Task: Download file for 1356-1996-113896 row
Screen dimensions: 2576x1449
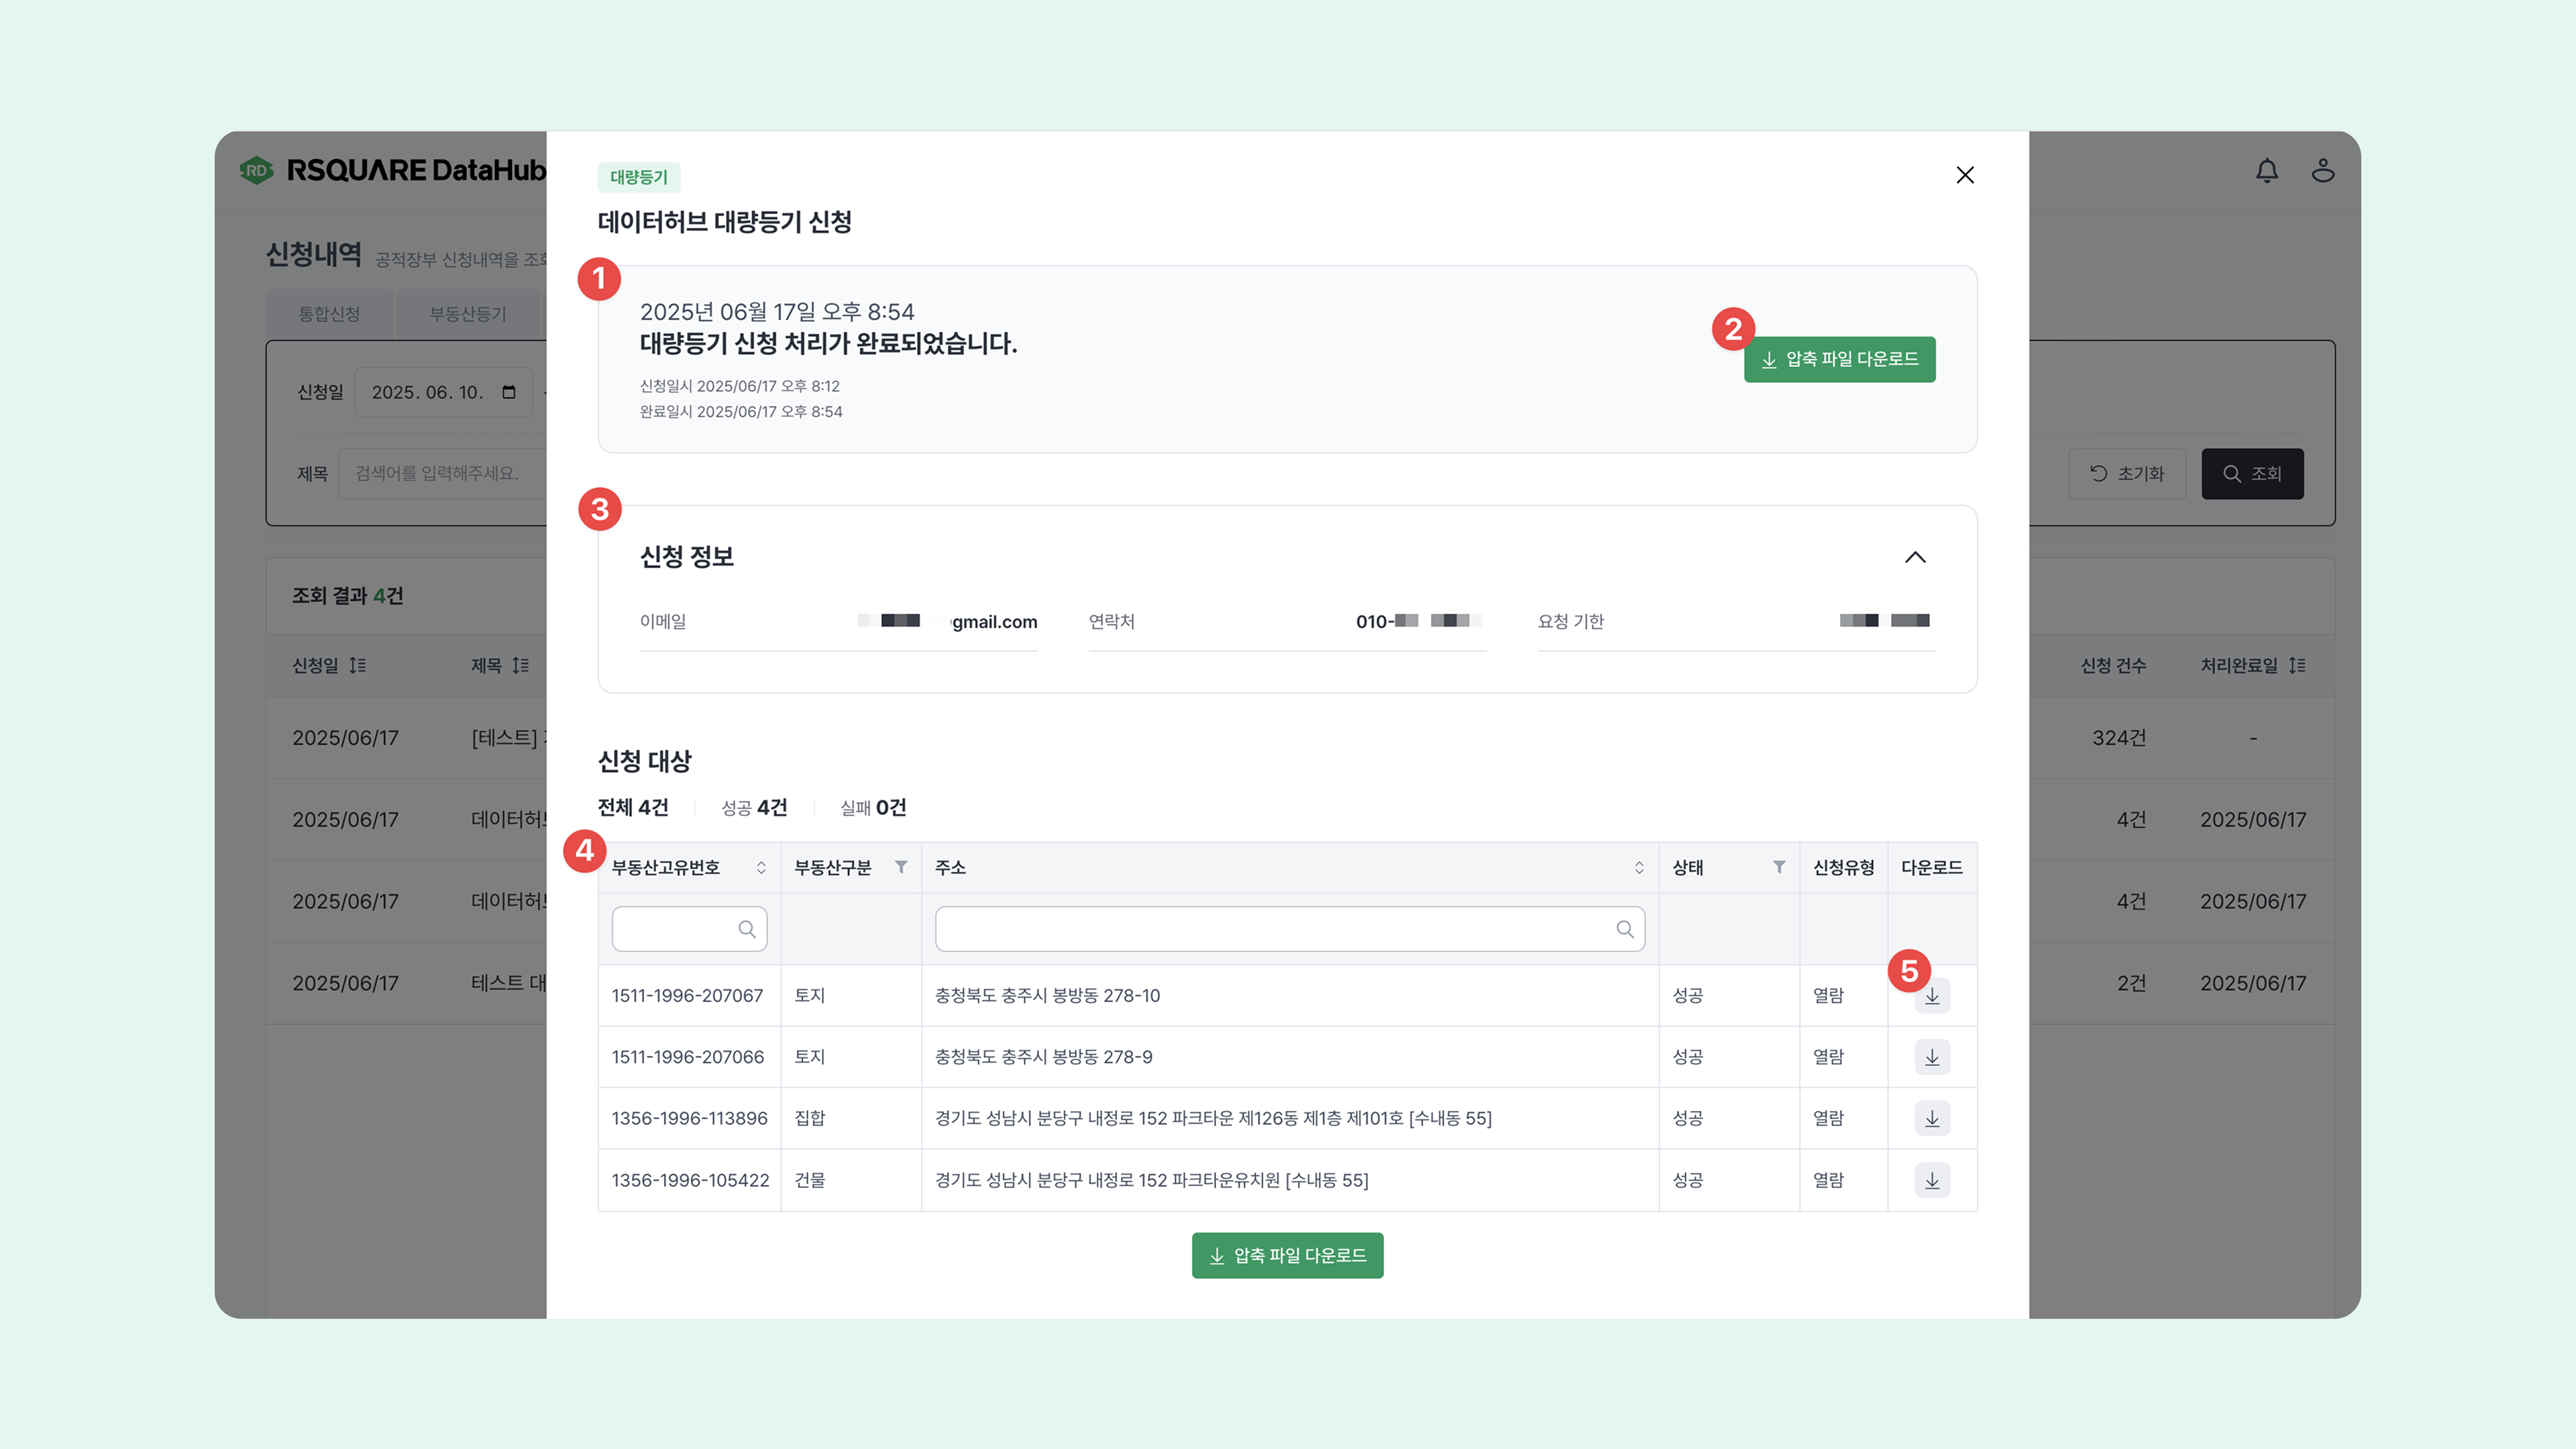Action: (x=1932, y=1118)
